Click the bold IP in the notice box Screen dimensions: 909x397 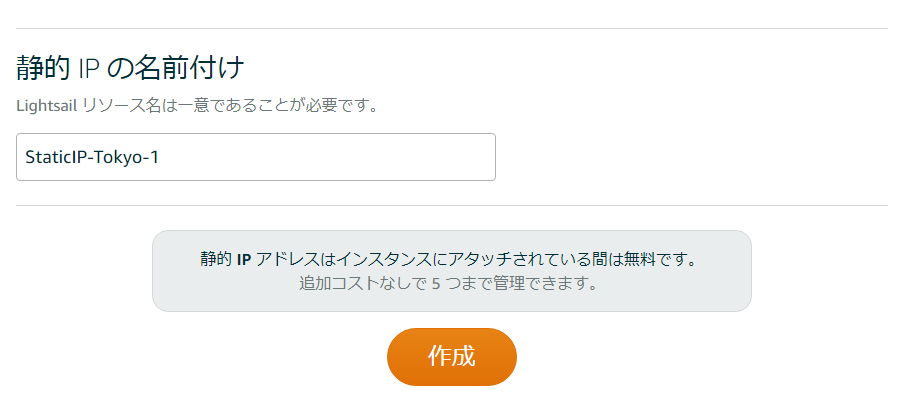243,260
